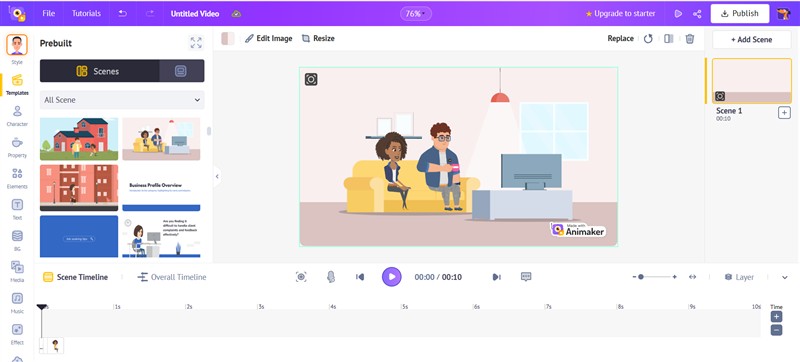800x362 pixels.
Task: Click the Resize button
Action: tap(318, 38)
